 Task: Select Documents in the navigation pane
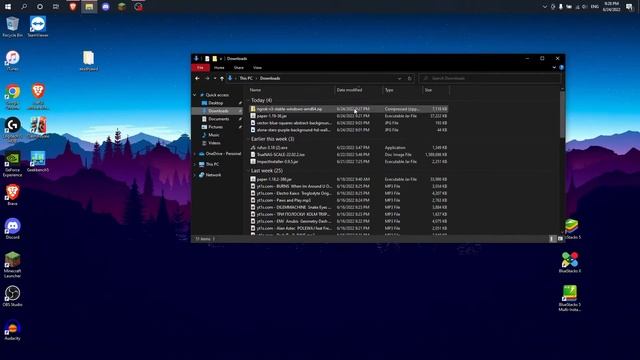(219, 119)
